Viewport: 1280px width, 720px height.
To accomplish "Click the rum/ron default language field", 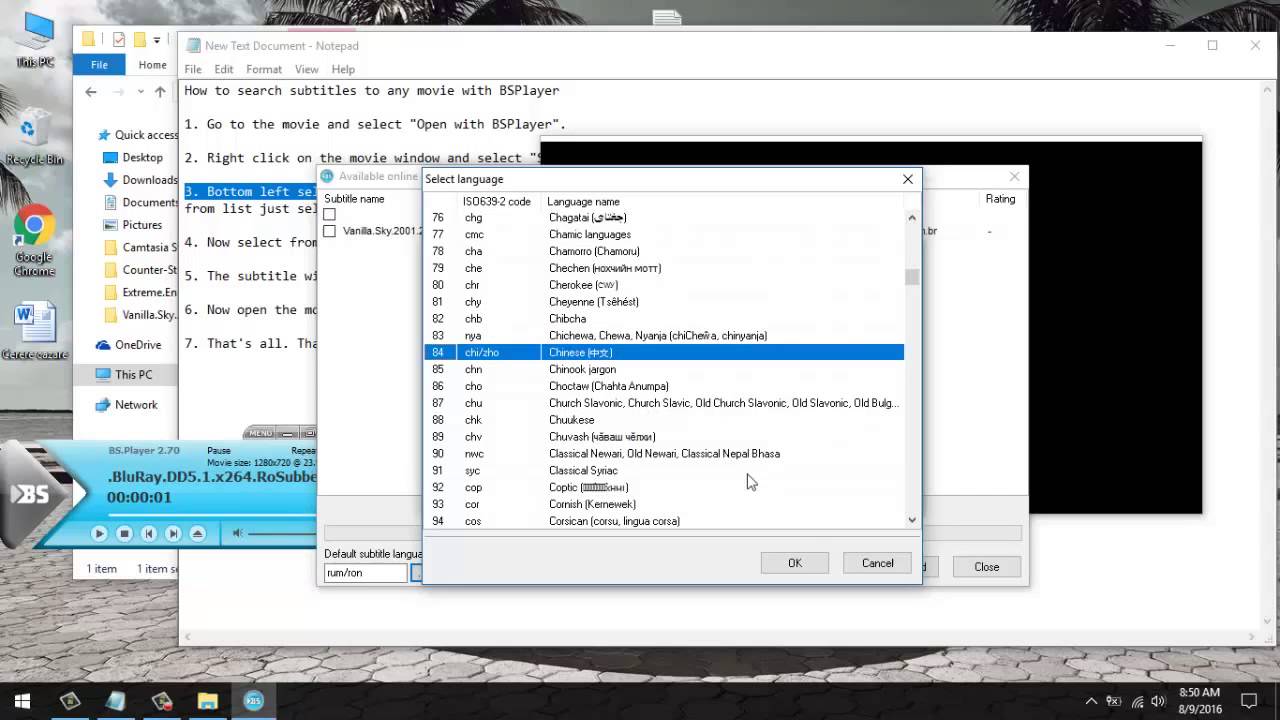I will 365,573.
